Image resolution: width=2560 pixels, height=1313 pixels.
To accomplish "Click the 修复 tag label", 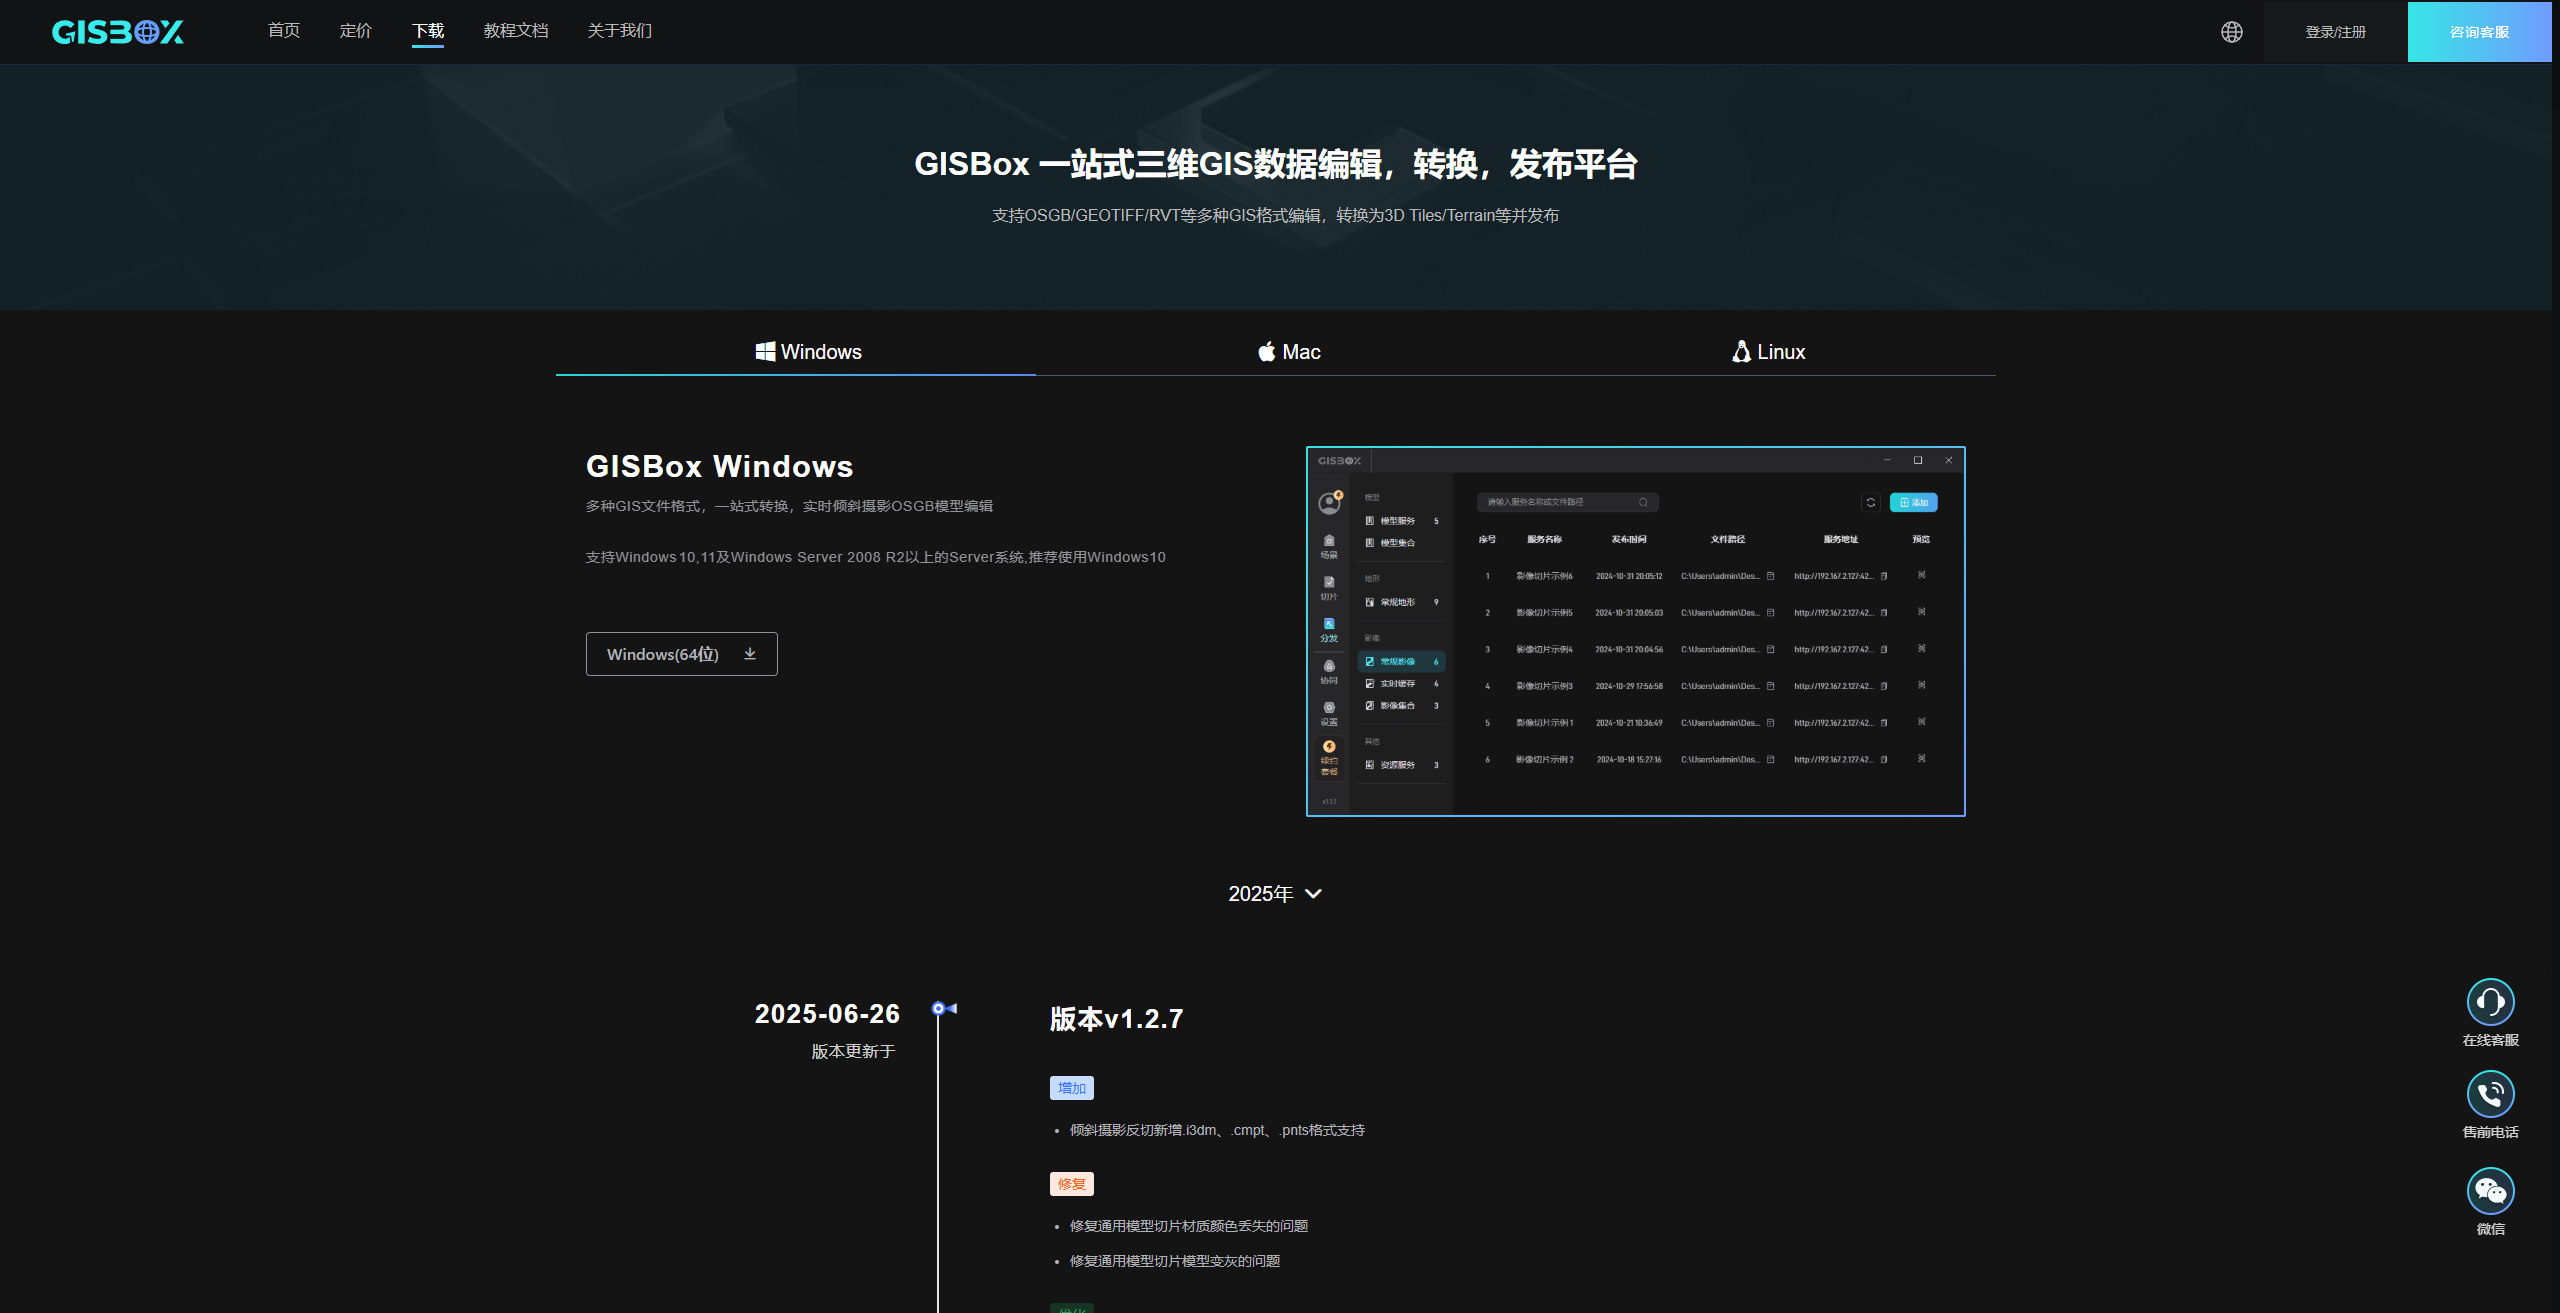I will pyautogui.click(x=1072, y=1184).
